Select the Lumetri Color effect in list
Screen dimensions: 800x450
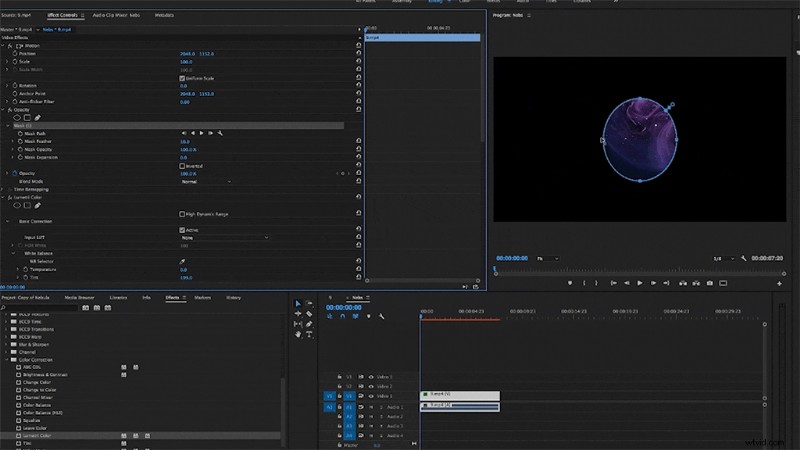coord(39,436)
